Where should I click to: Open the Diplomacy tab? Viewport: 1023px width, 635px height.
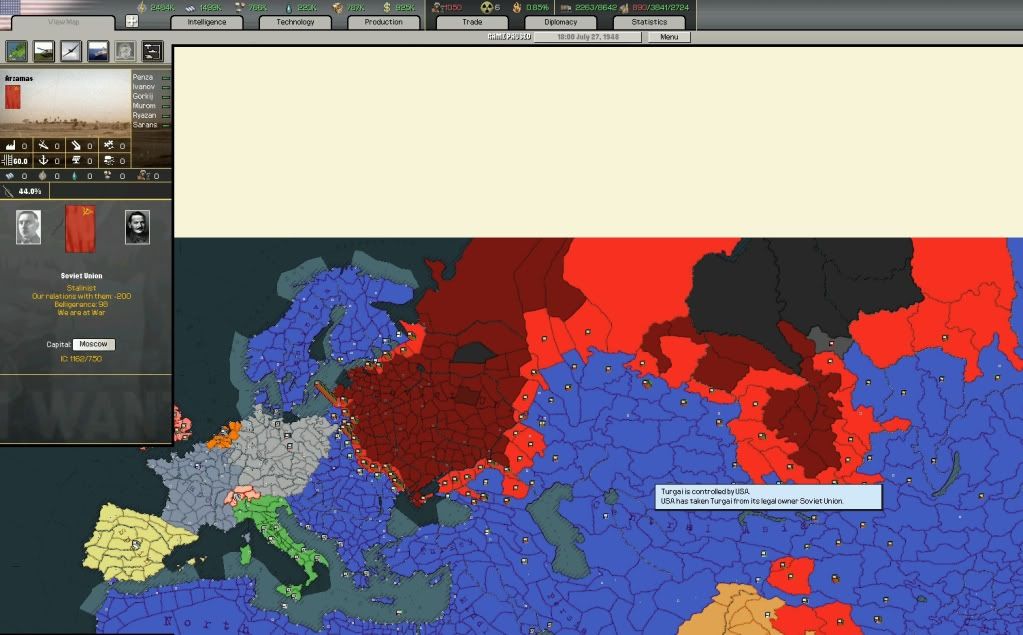[560, 22]
